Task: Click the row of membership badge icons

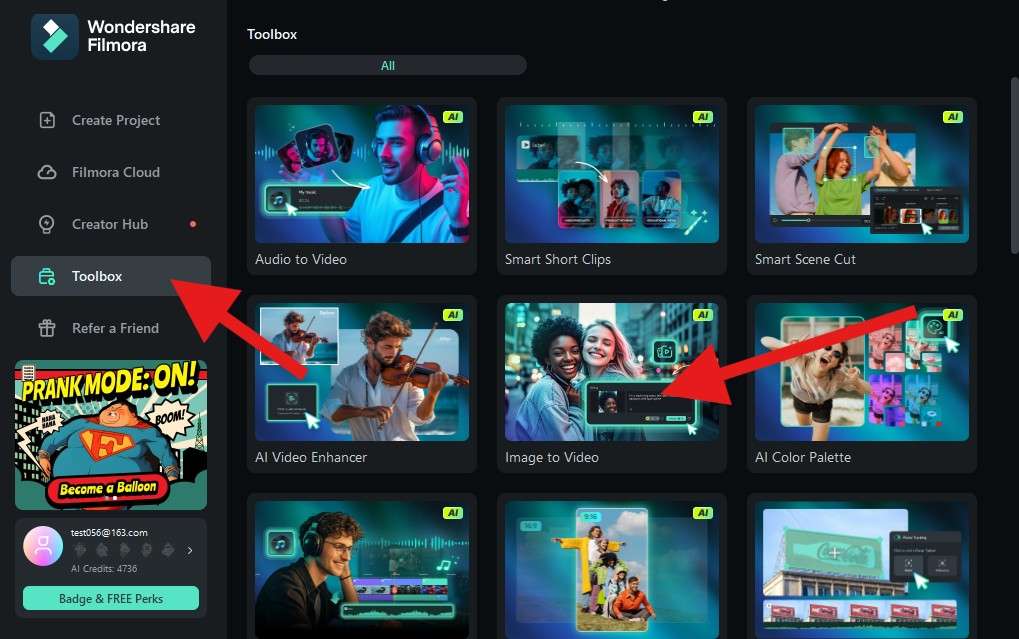Action: click(x=124, y=550)
